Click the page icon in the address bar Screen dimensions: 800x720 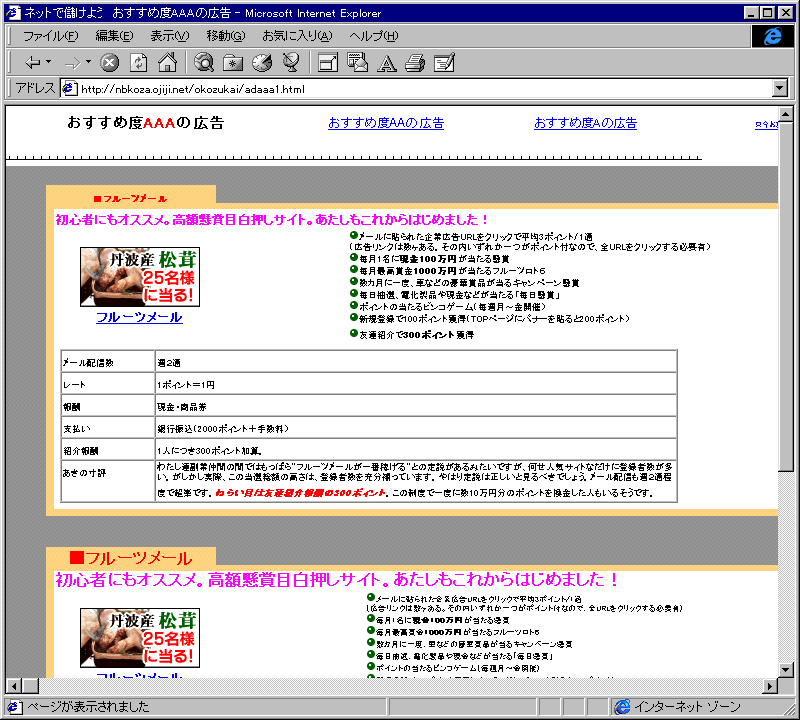coord(69,89)
